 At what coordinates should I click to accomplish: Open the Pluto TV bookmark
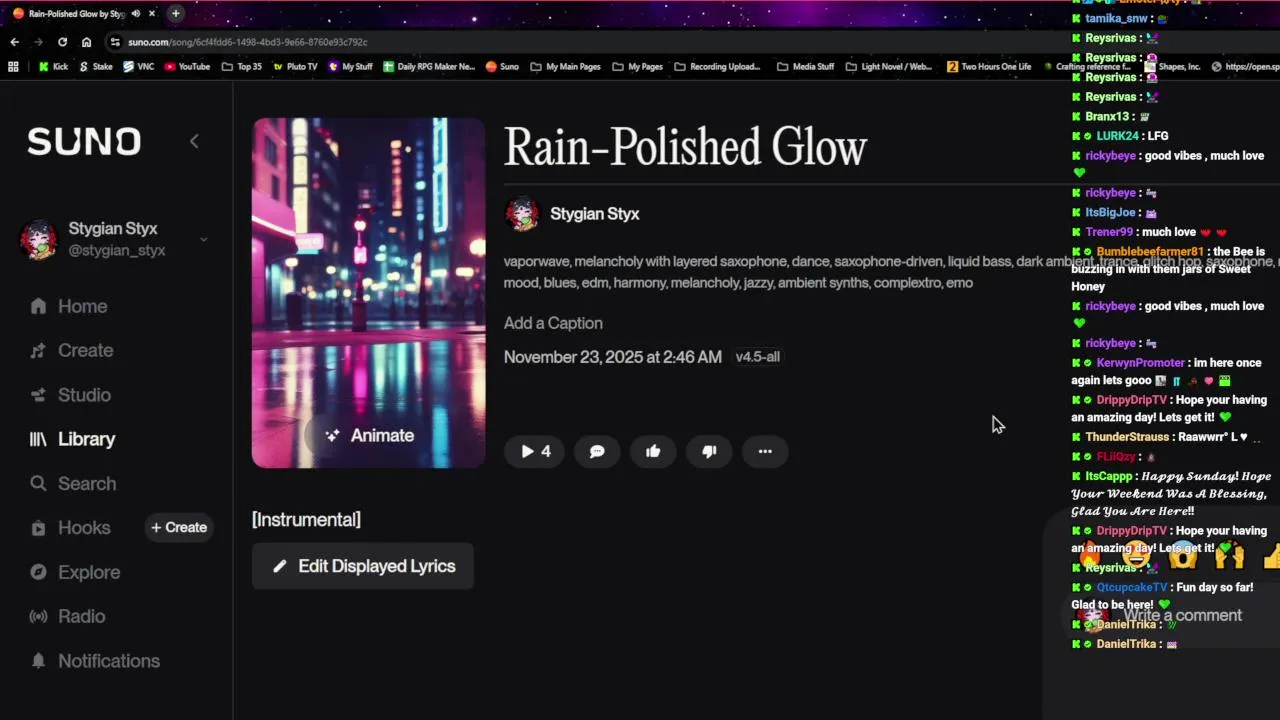[294, 67]
